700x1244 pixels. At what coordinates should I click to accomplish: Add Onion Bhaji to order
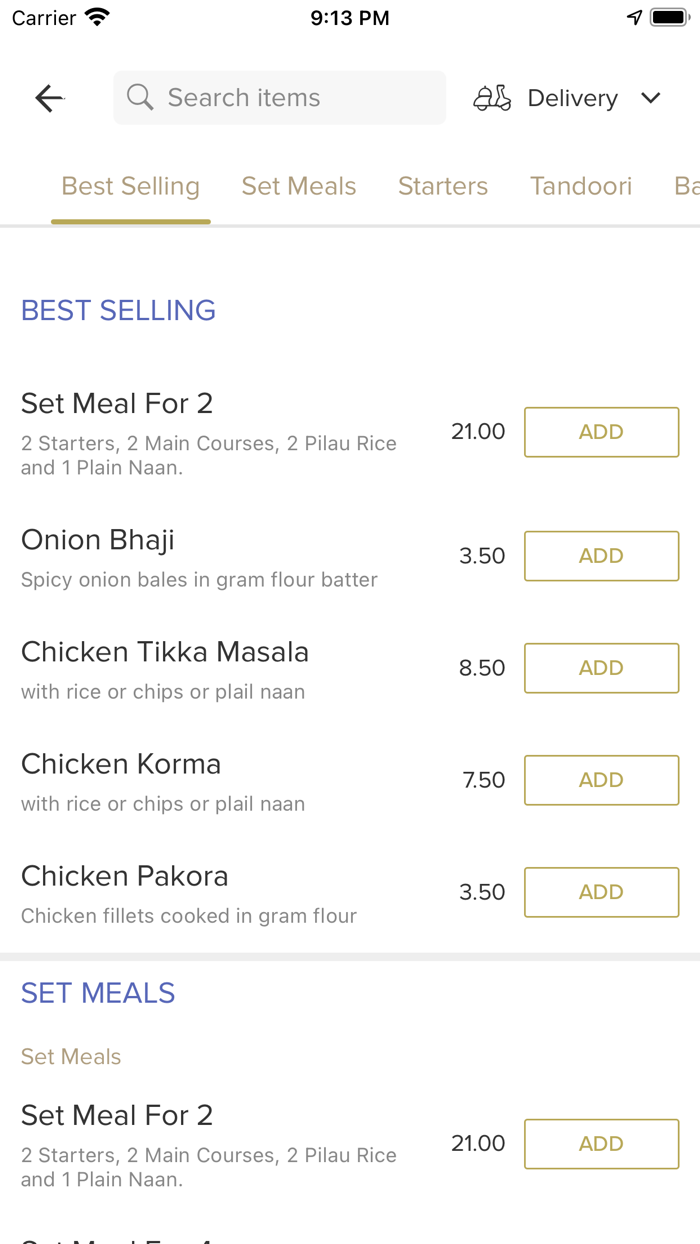tap(601, 556)
